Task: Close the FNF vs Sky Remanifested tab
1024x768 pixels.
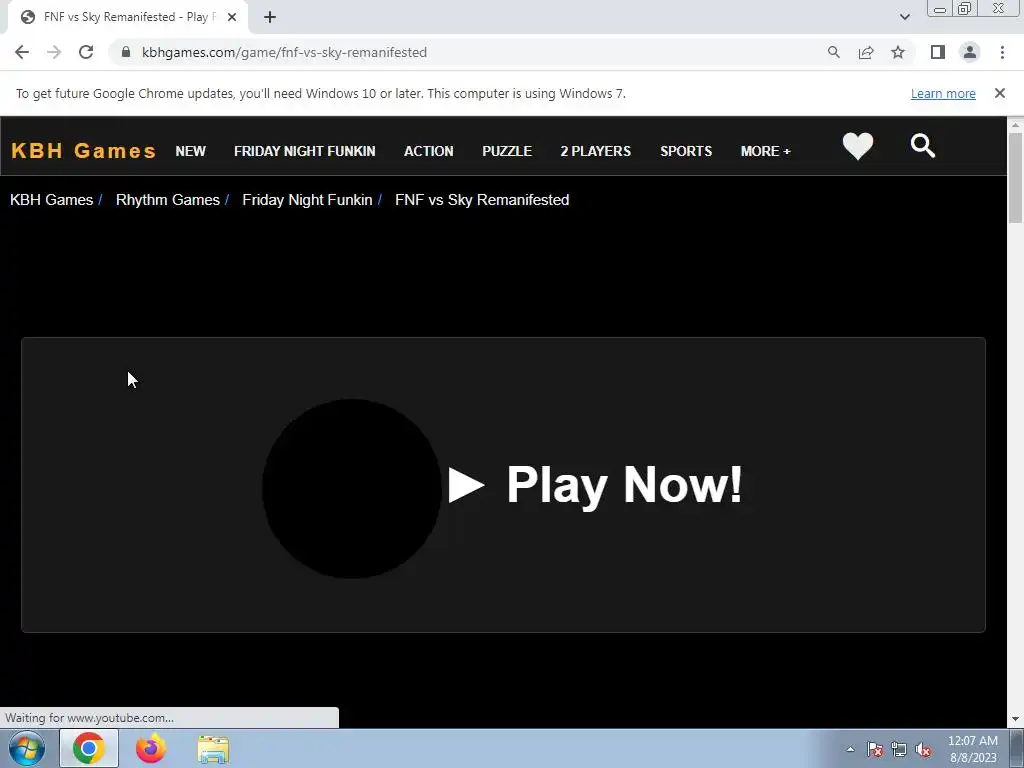Action: pyautogui.click(x=231, y=18)
